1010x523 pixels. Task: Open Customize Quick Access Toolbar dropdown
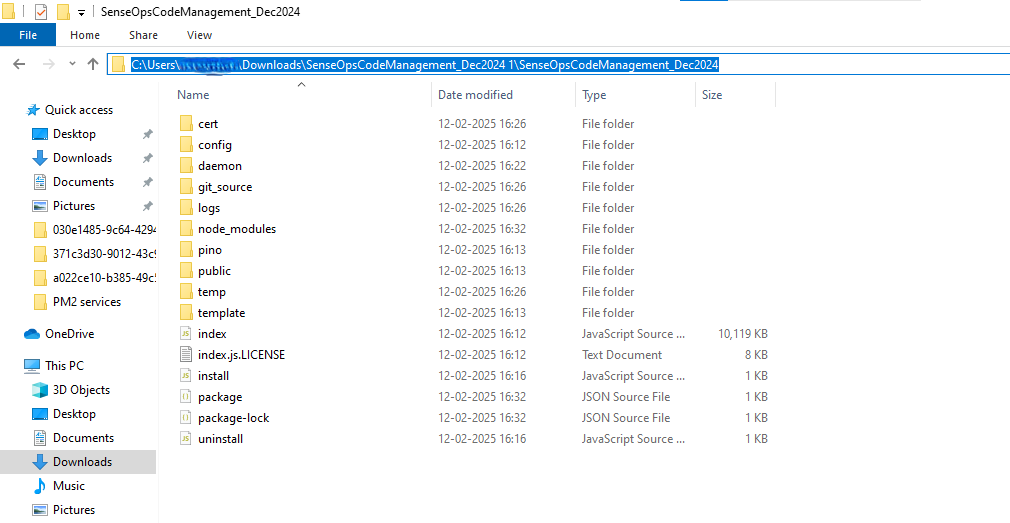[81, 13]
